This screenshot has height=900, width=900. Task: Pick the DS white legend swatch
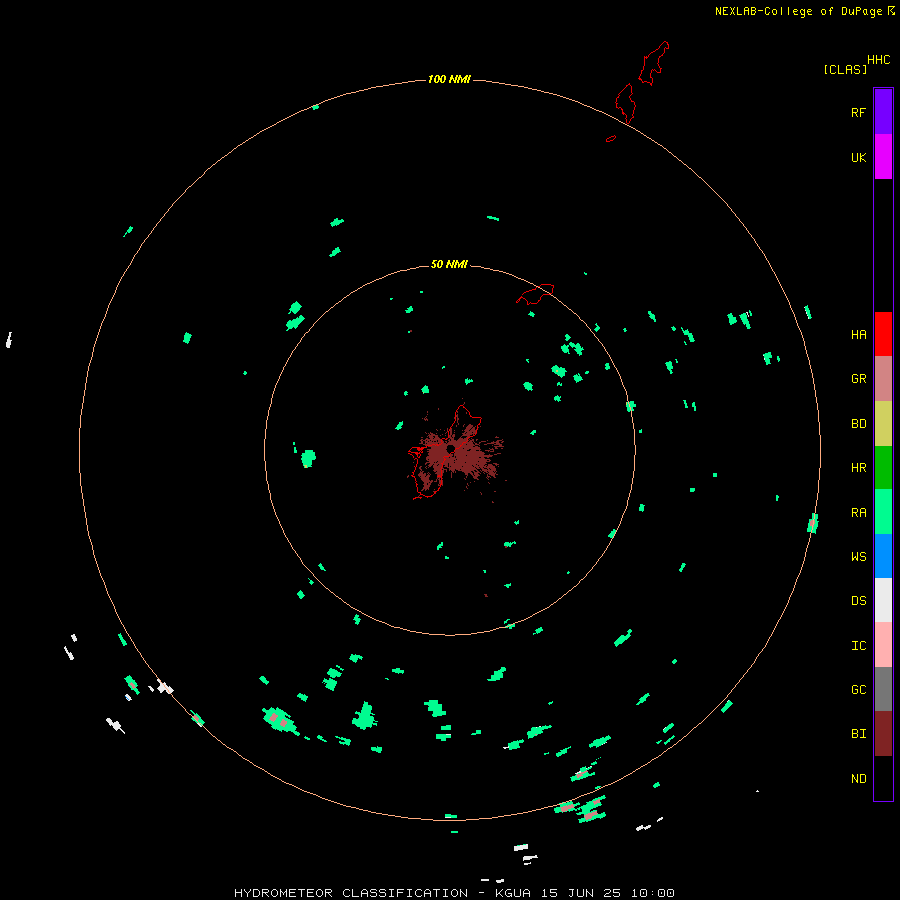pos(883,600)
